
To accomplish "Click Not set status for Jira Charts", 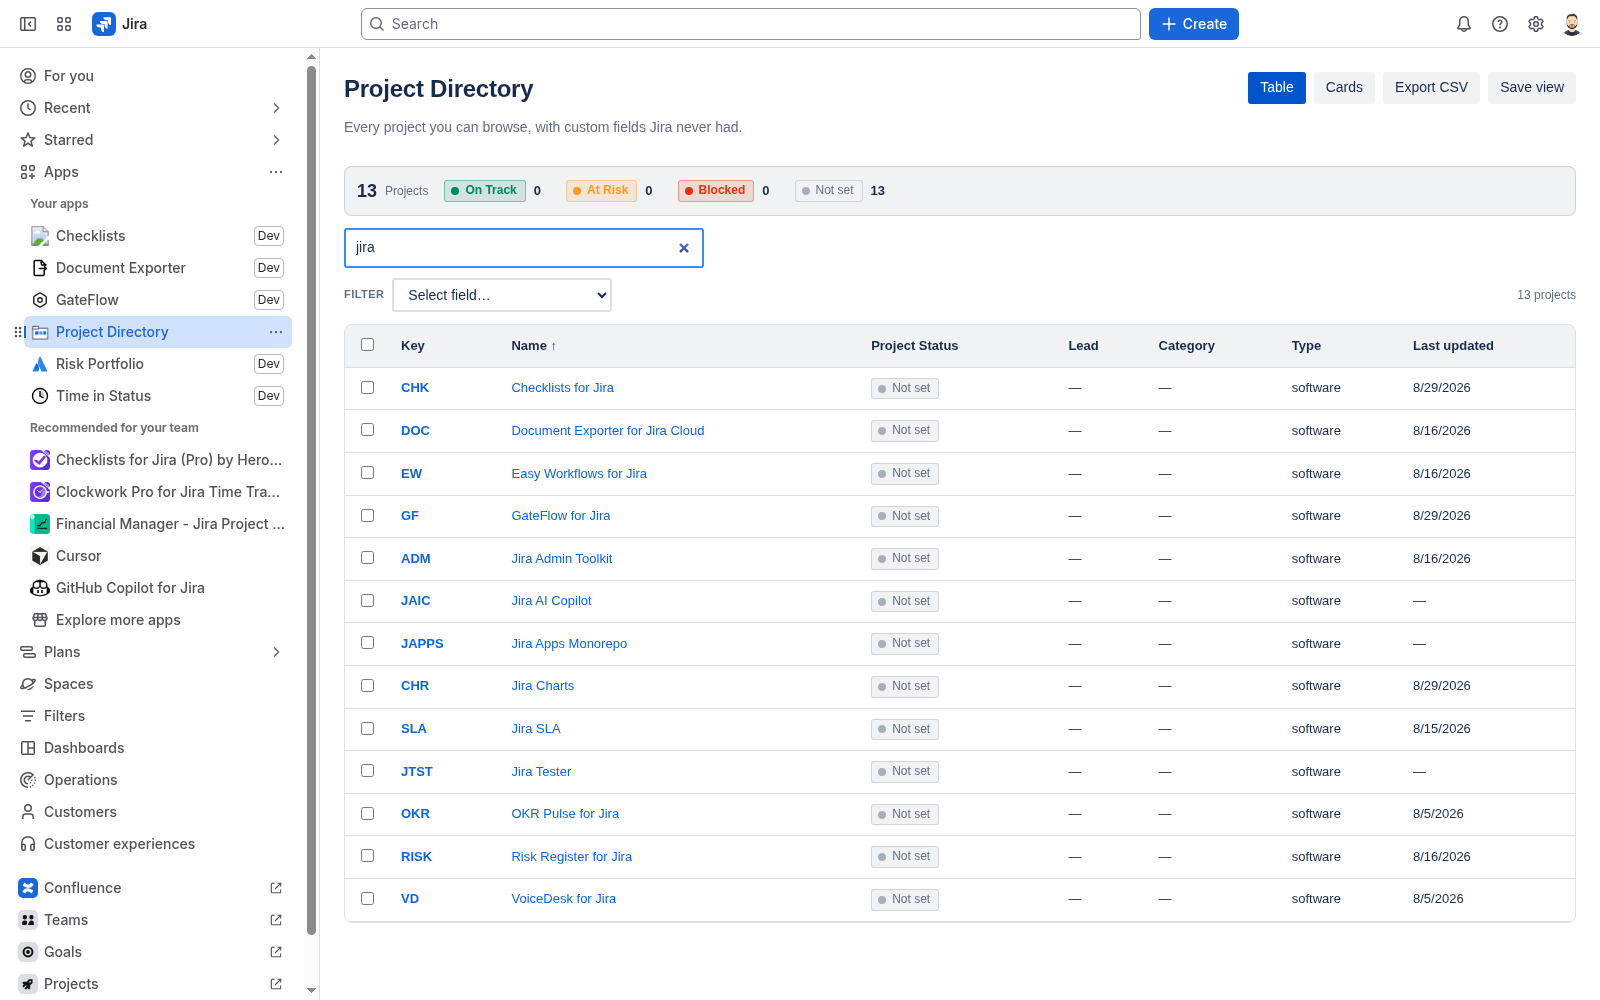I will tap(905, 686).
